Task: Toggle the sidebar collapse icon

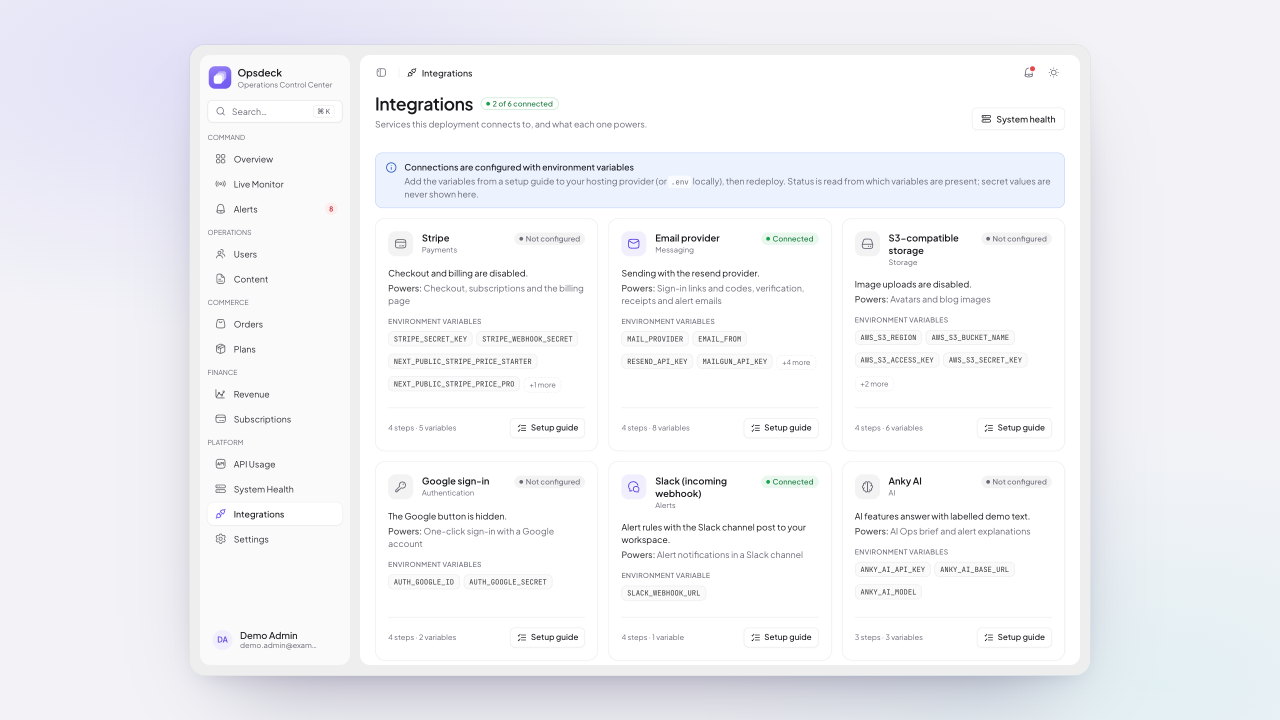Action: pos(381,73)
